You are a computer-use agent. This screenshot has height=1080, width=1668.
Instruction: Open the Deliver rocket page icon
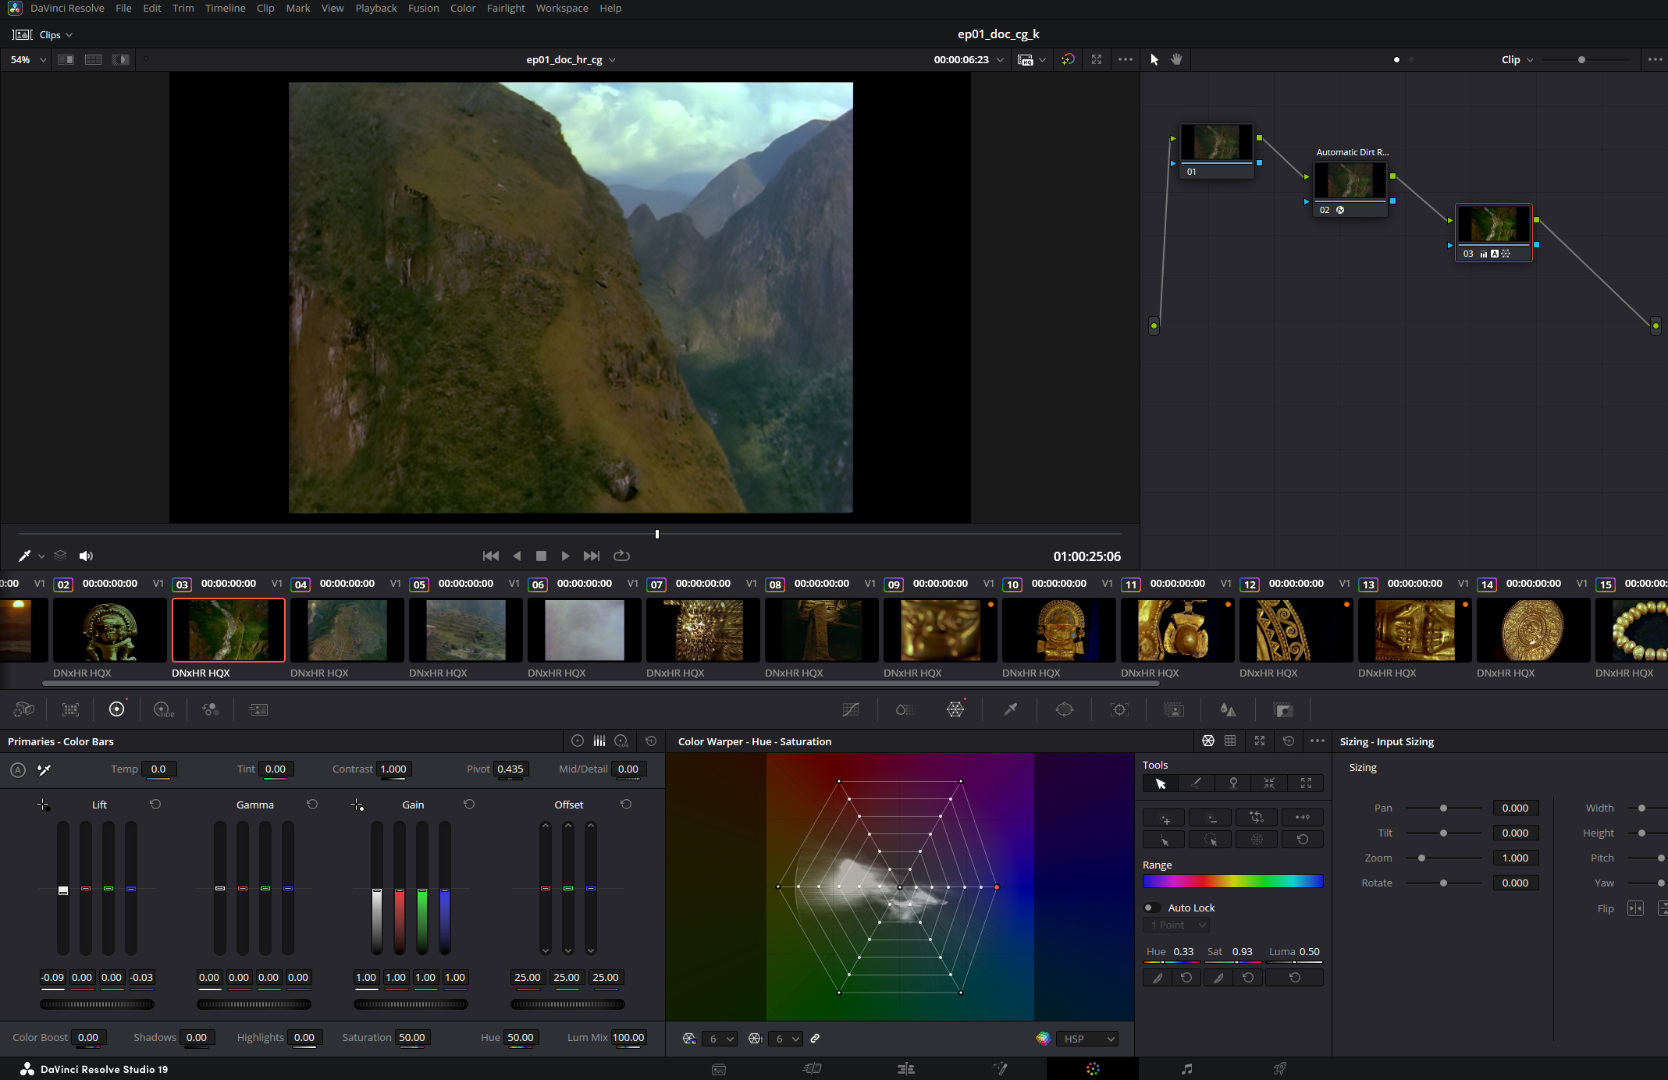pyautogui.click(x=1279, y=1069)
